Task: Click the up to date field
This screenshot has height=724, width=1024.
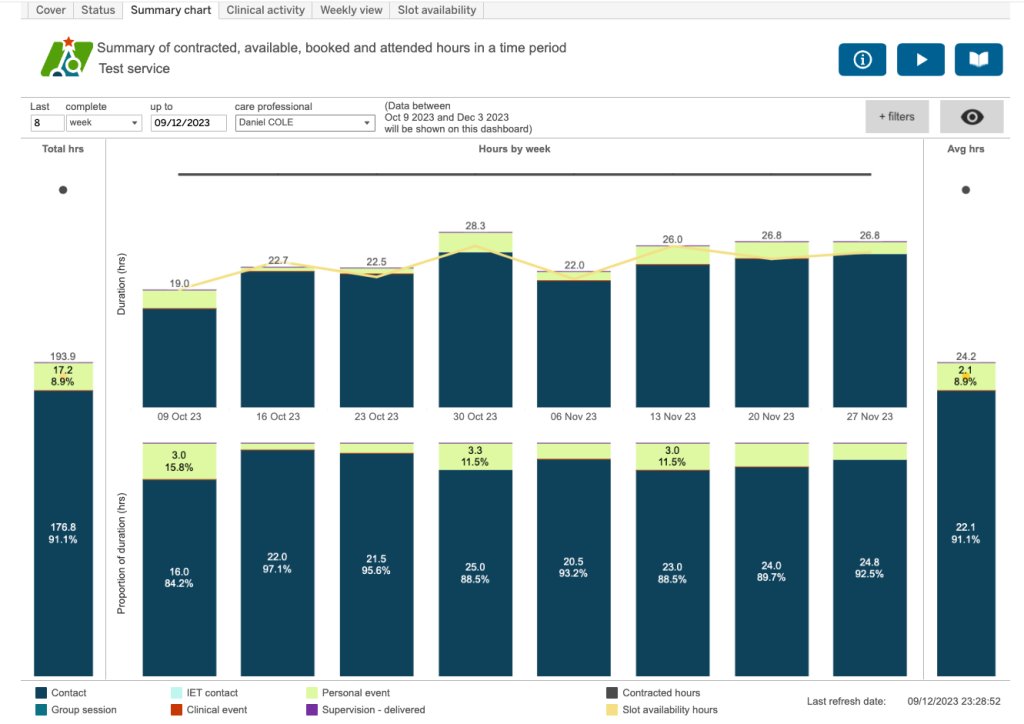Action: point(188,123)
